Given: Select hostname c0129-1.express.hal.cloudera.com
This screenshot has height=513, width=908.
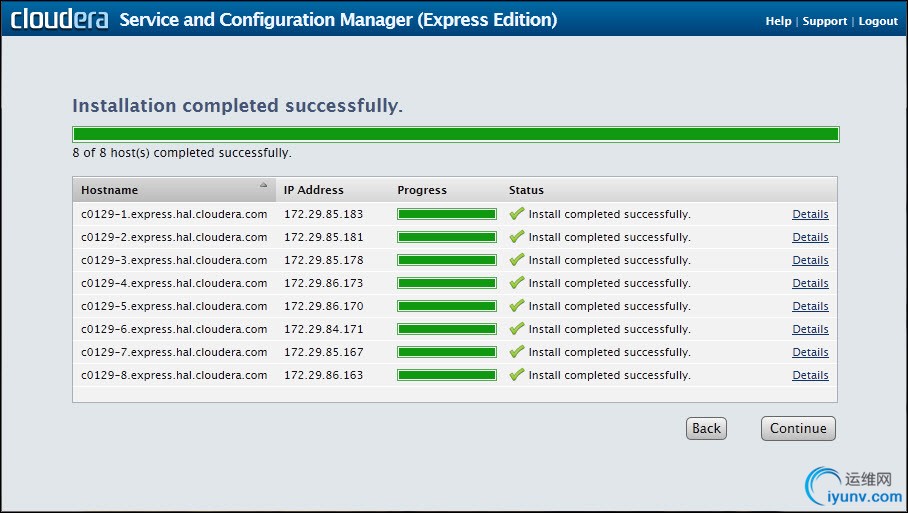Looking at the screenshot, I should click(x=174, y=214).
